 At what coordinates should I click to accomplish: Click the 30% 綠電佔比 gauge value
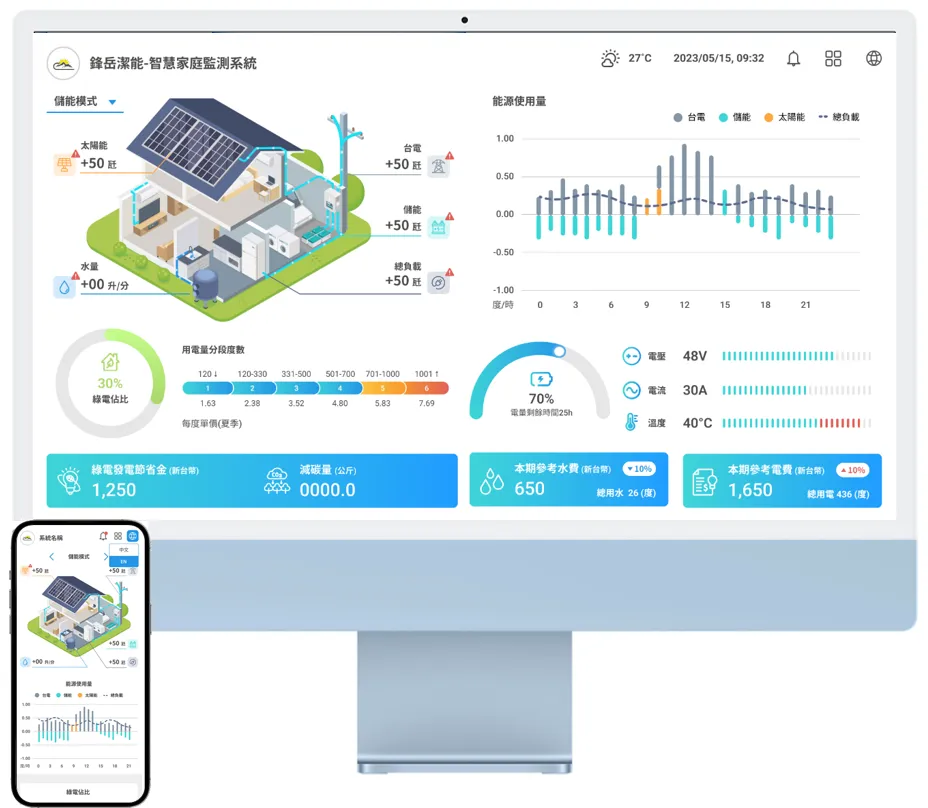(110, 384)
